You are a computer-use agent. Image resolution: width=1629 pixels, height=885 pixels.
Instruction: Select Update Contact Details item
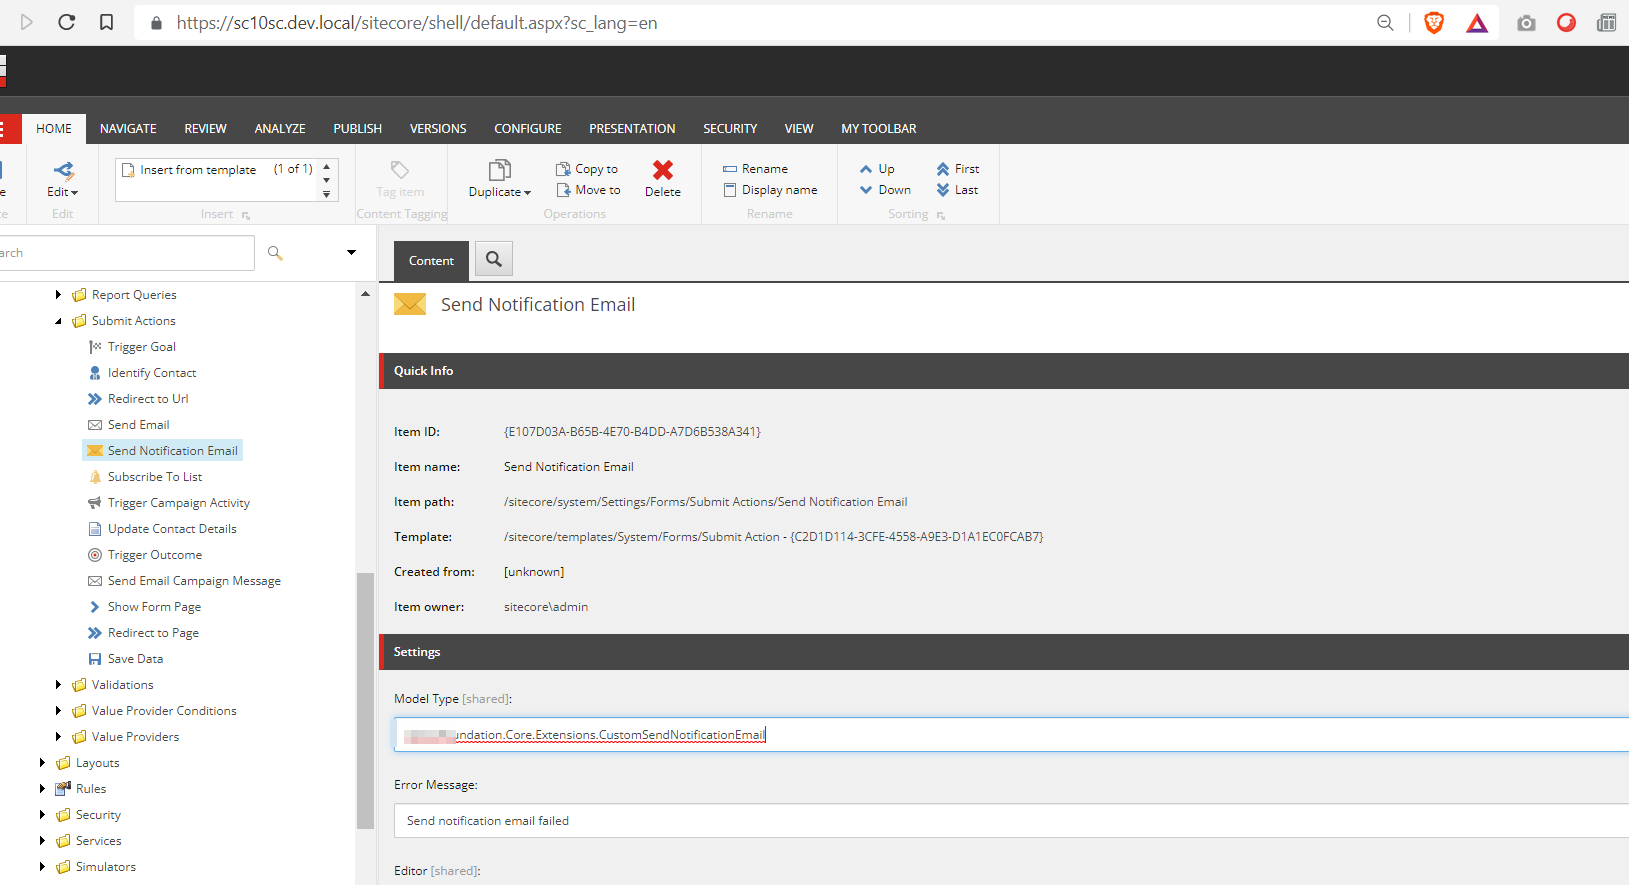pos(162,529)
